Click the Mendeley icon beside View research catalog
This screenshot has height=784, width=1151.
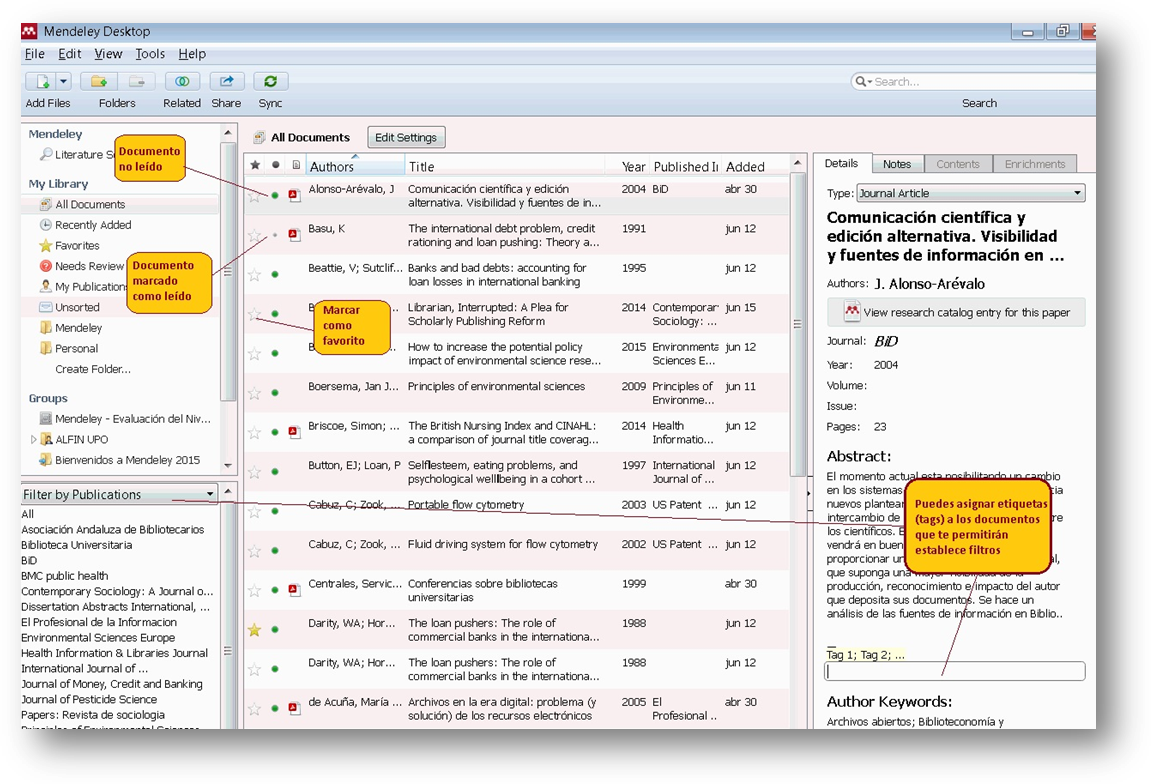click(852, 312)
